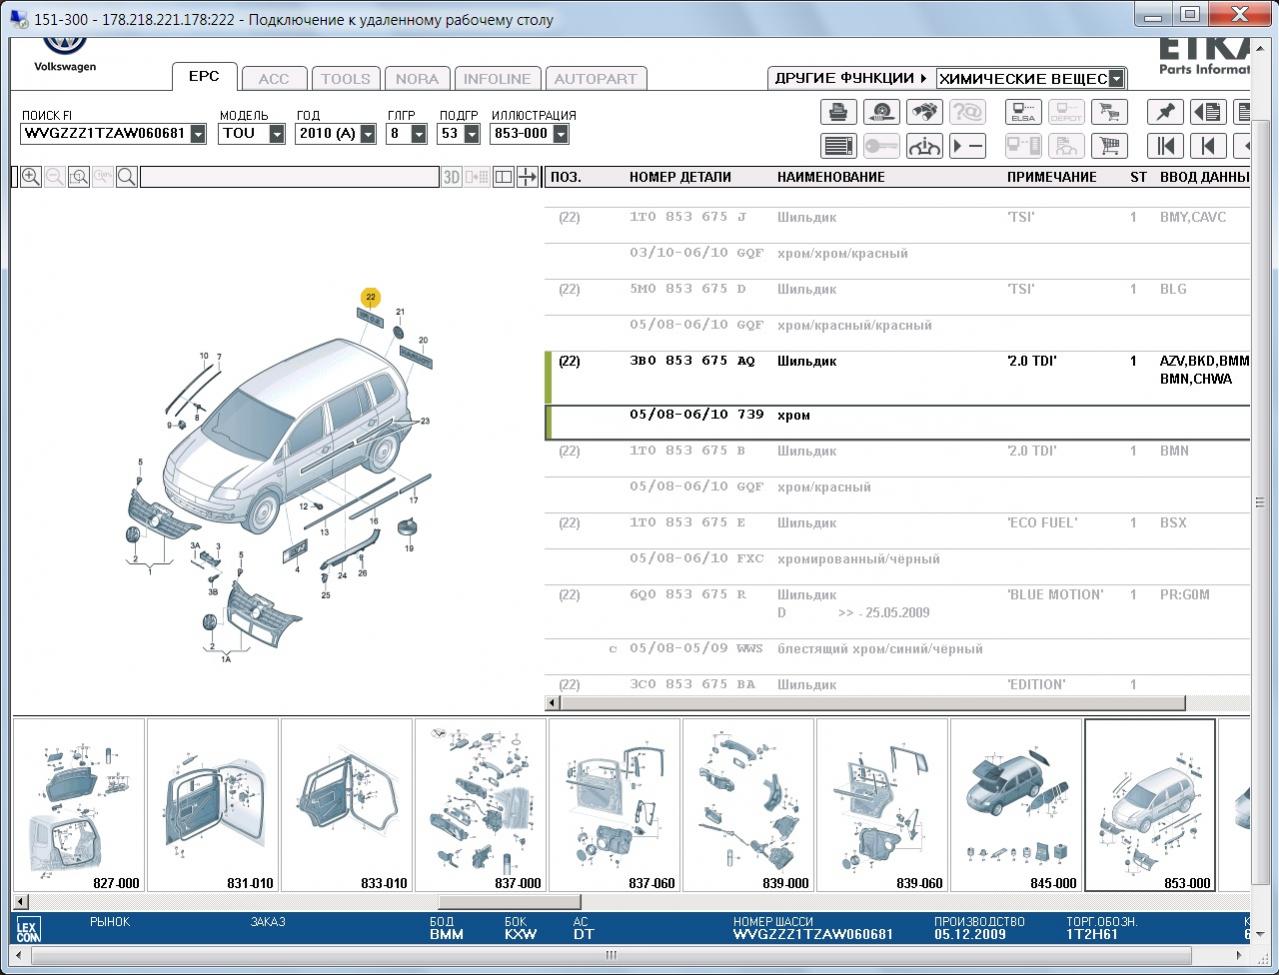Select part row 1T0 853 675 J
This screenshot has height=975, width=1279.
tap(898, 217)
